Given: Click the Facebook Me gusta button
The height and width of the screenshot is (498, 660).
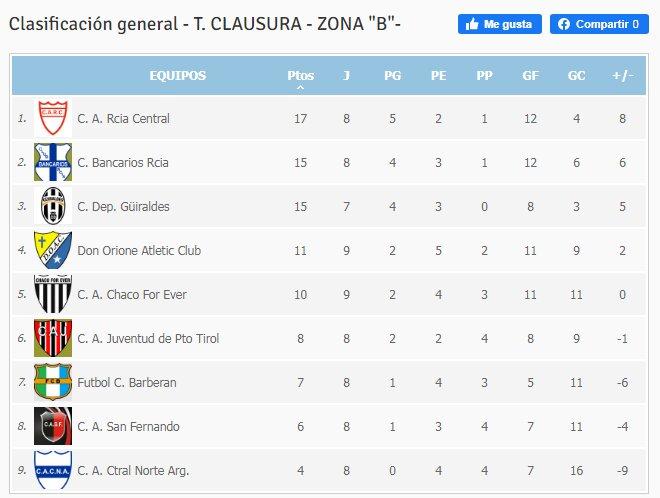Looking at the screenshot, I should coord(500,24).
